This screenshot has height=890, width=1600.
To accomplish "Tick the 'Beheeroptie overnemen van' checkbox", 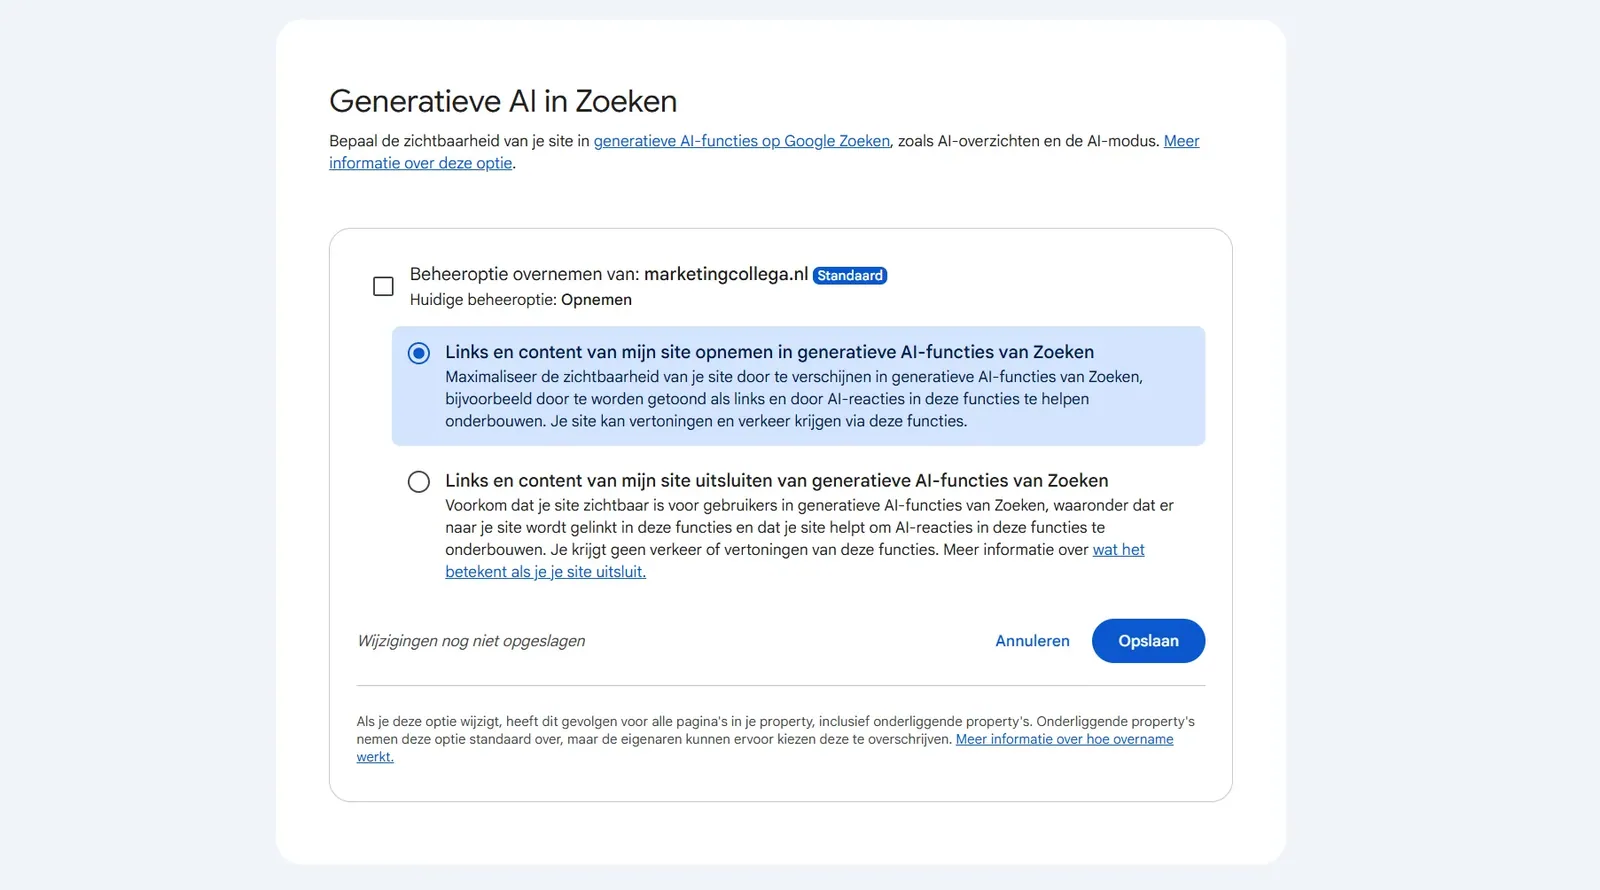I will point(383,287).
